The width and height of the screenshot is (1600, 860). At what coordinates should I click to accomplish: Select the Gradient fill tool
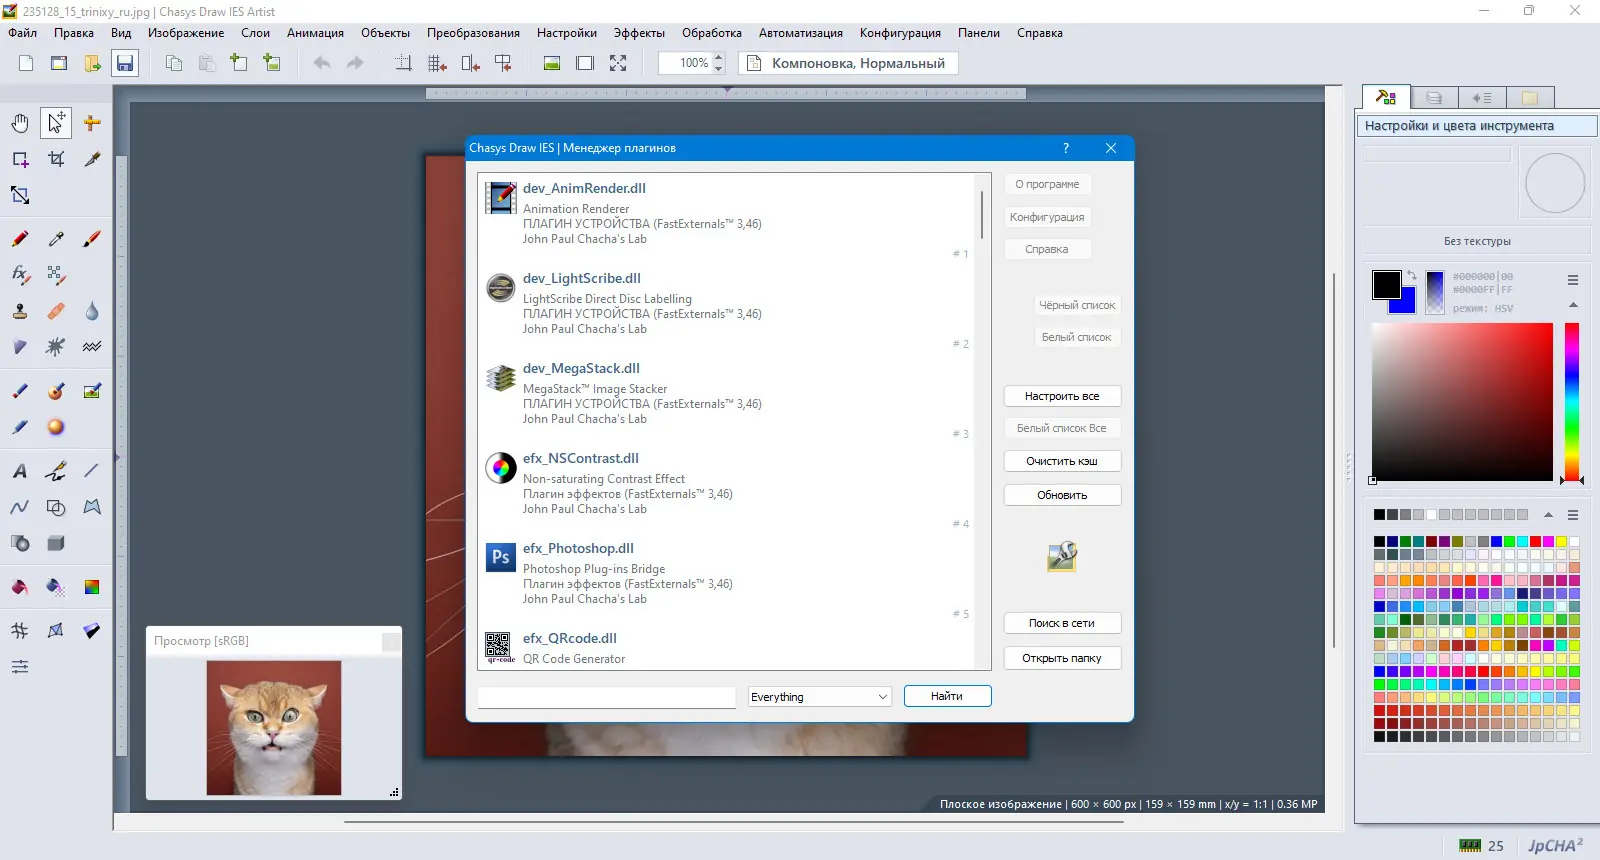pos(92,587)
